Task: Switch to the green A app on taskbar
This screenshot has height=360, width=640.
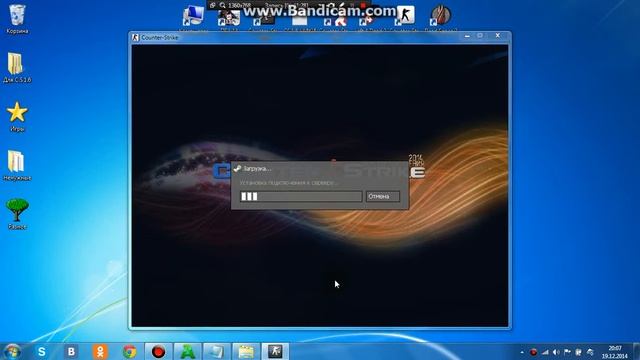Action: (x=188, y=351)
